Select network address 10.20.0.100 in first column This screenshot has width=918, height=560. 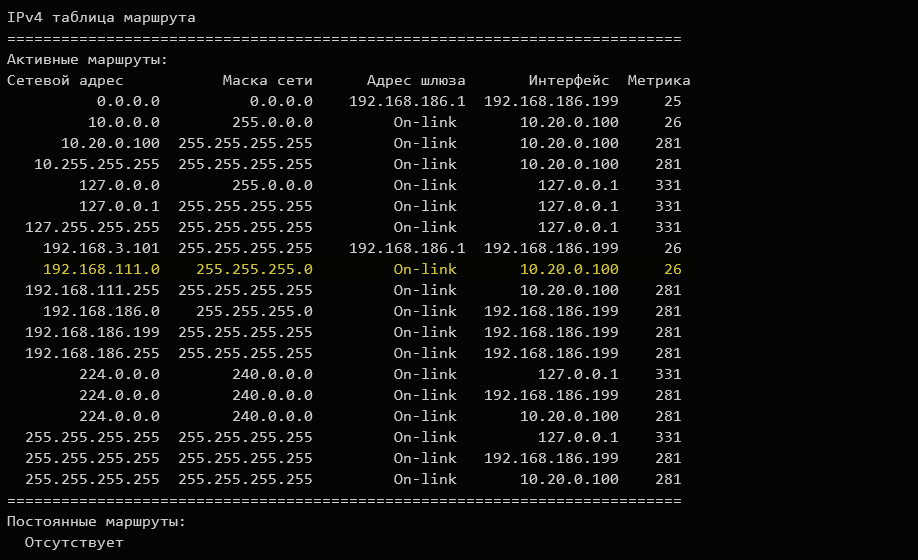tap(110, 143)
